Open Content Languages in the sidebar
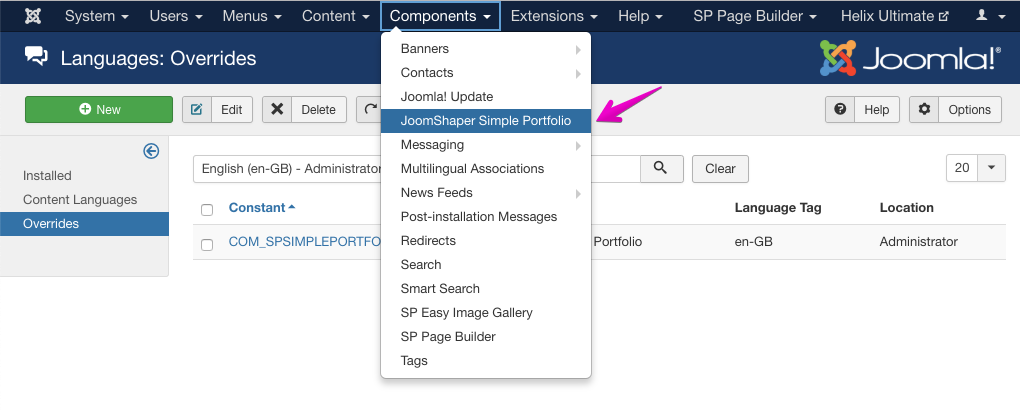The width and height of the screenshot is (1020, 410). coord(80,200)
